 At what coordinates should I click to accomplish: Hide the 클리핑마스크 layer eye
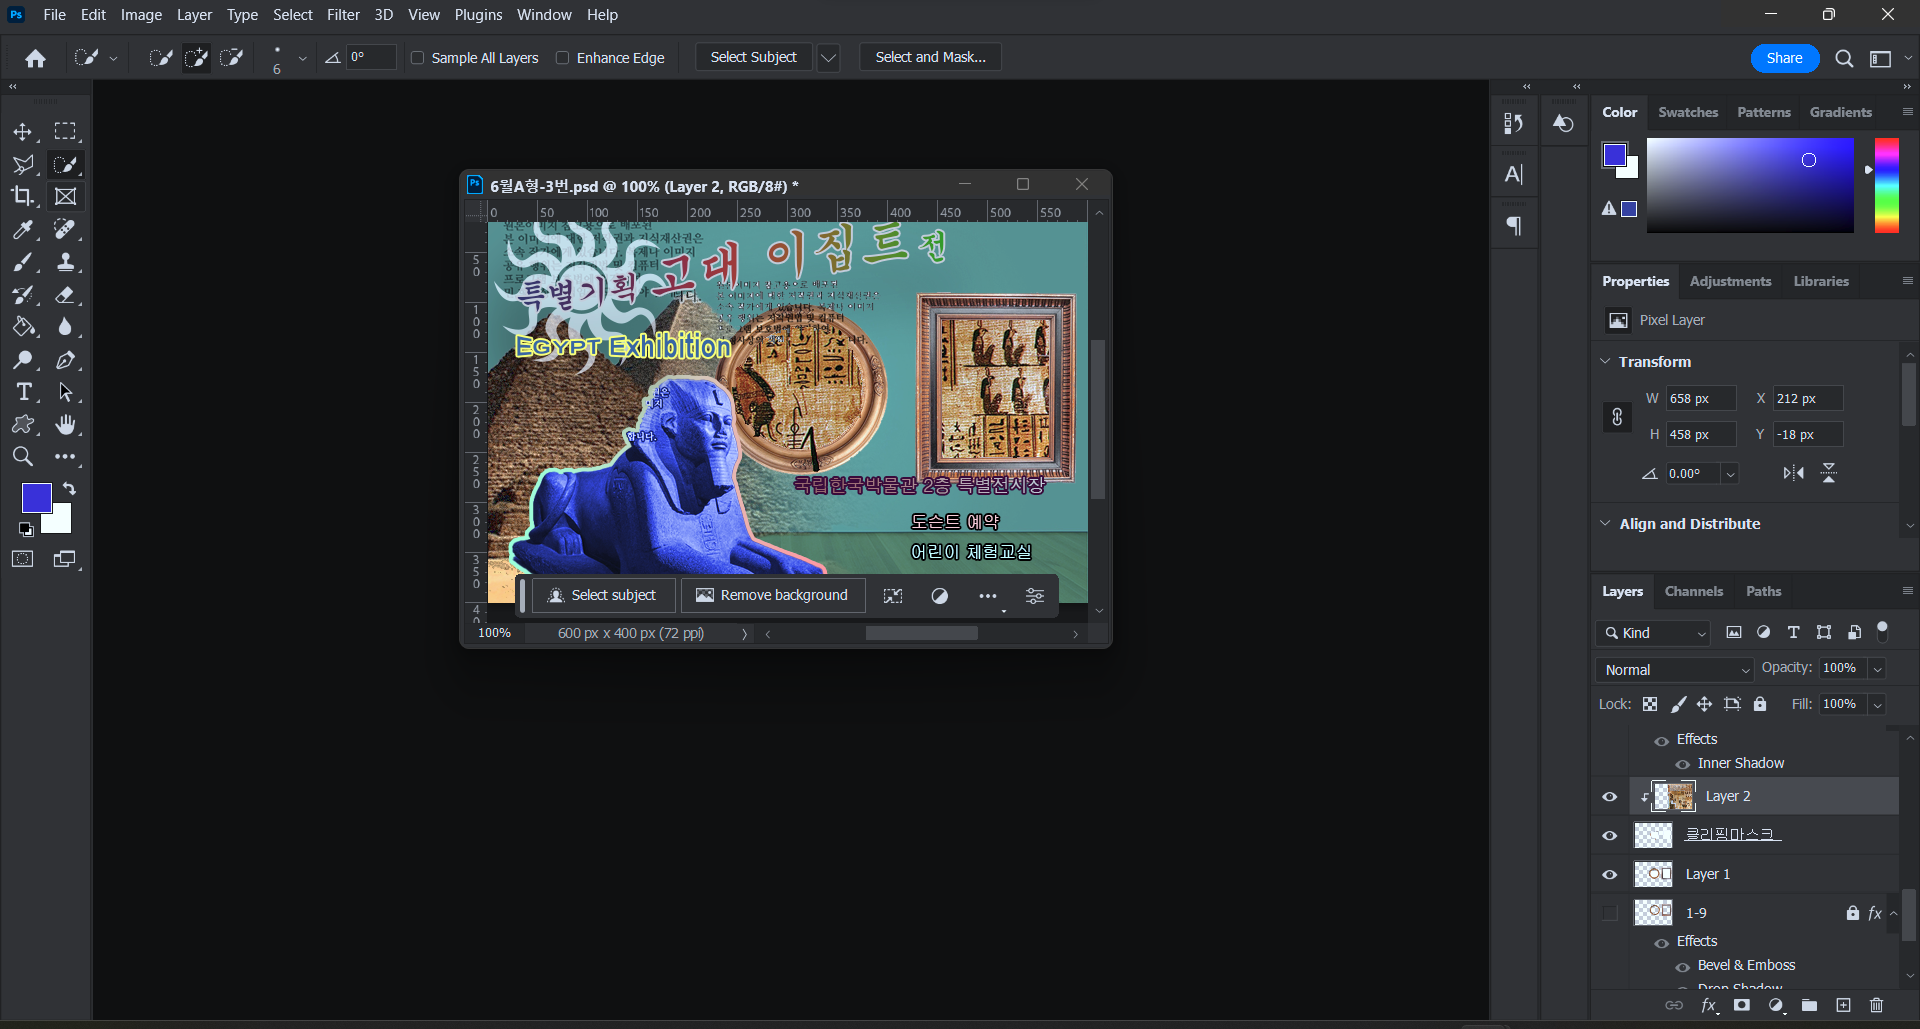point(1610,836)
